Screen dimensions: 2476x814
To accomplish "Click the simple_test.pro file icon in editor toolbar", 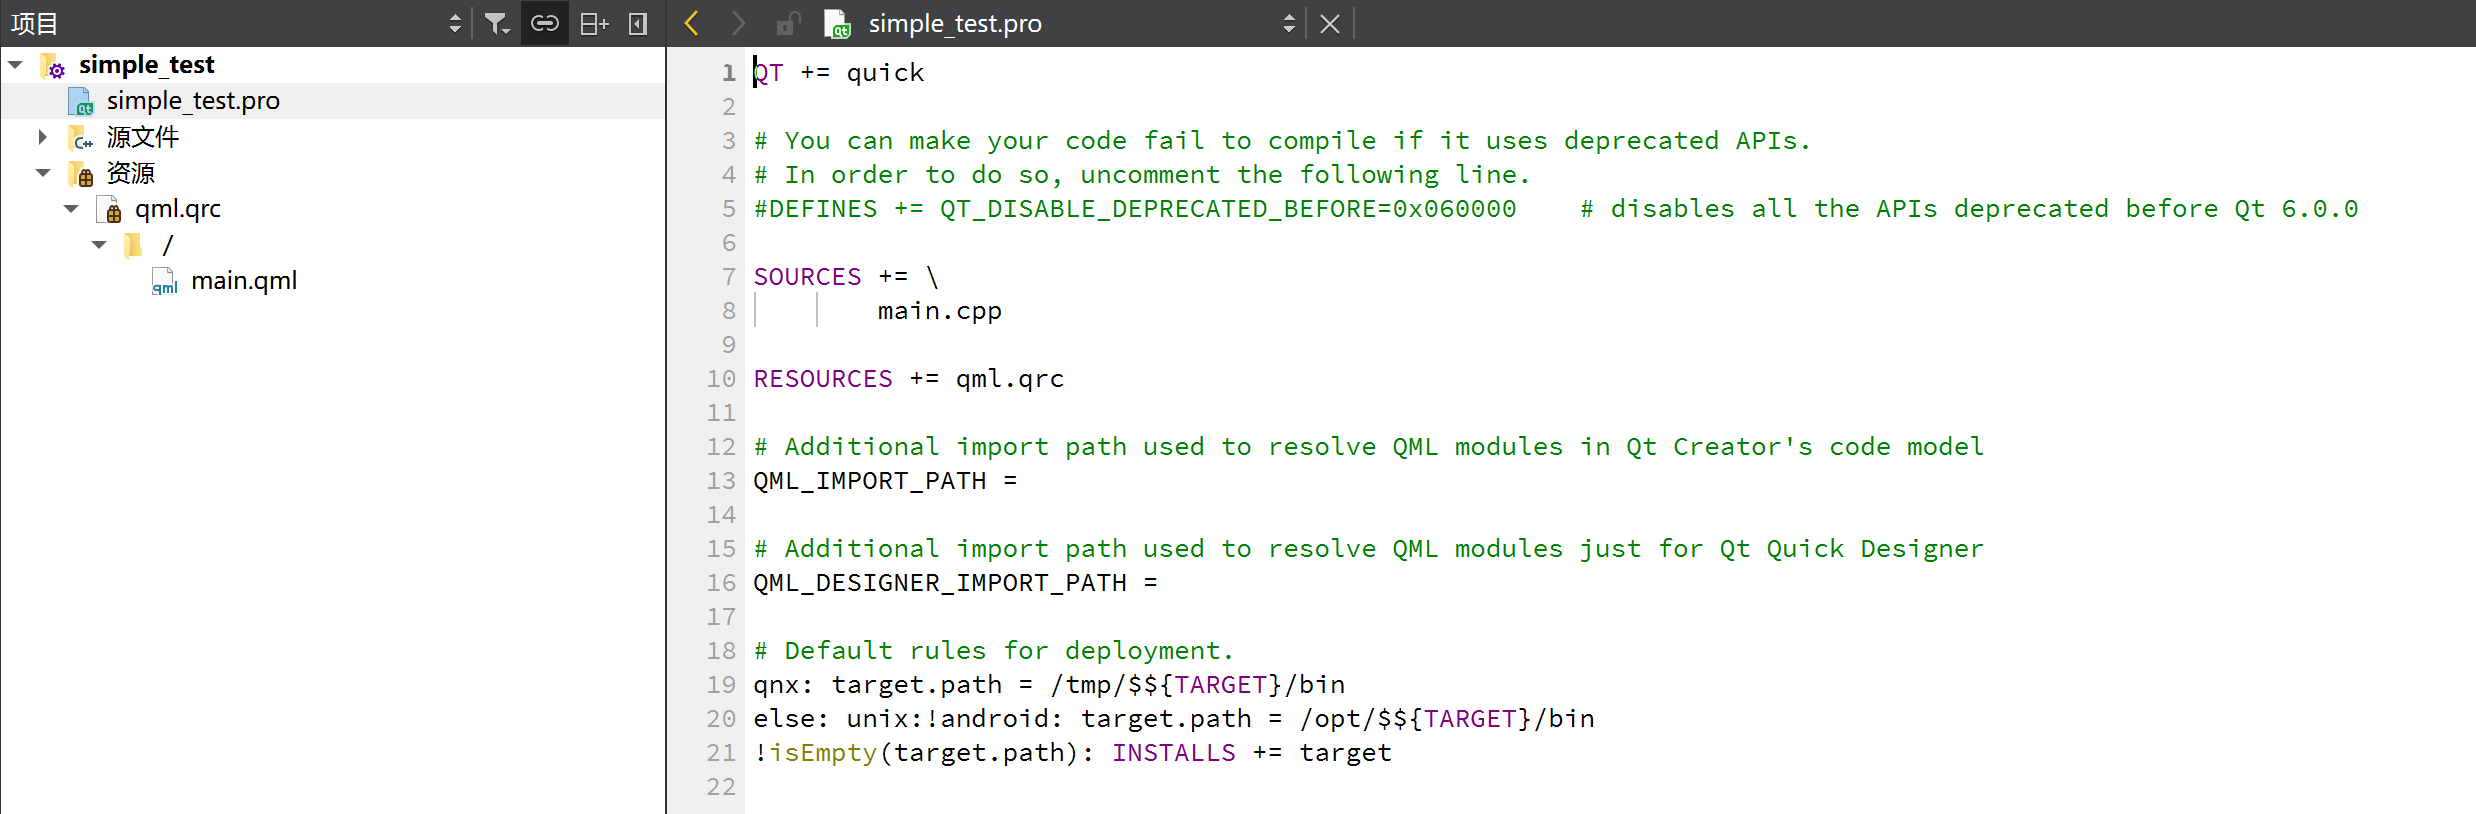I will point(837,23).
